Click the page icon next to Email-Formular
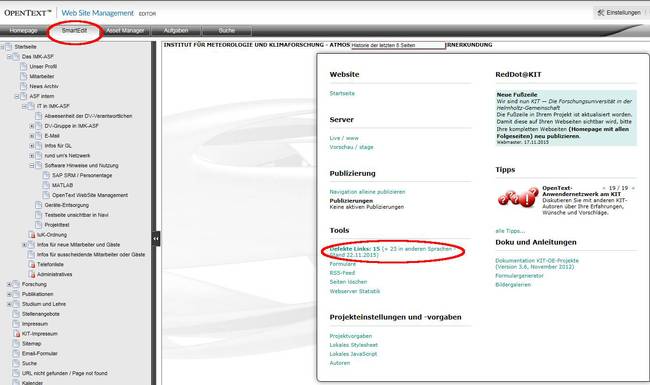650x385 pixels. (17, 354)
